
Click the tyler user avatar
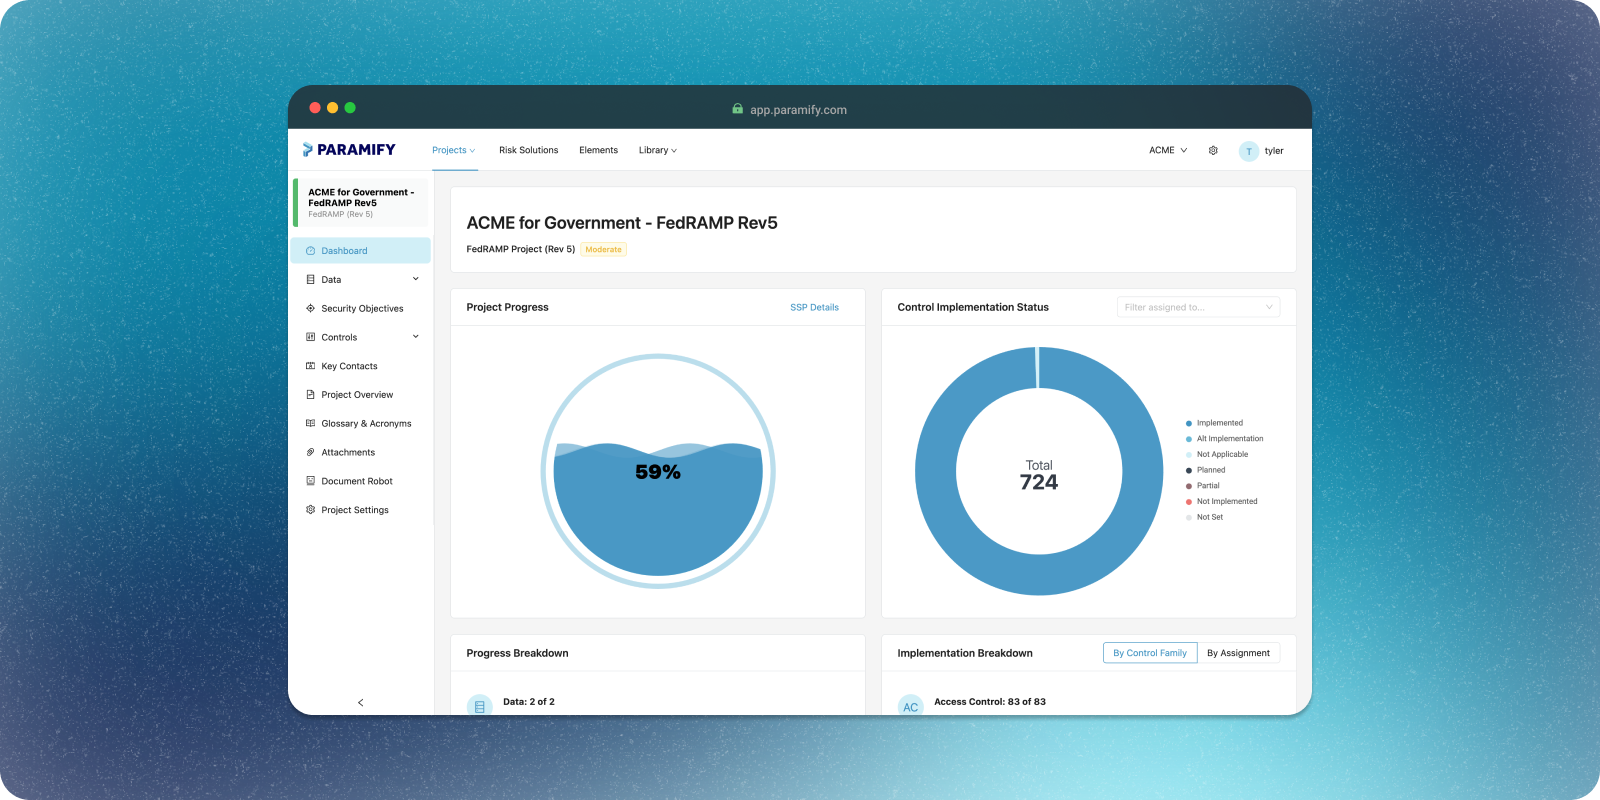[1249, 151]
